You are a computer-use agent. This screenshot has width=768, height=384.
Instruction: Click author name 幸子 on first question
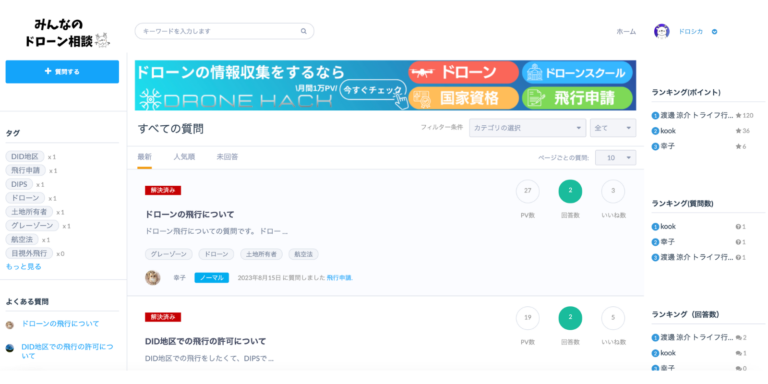coord(180,278)
